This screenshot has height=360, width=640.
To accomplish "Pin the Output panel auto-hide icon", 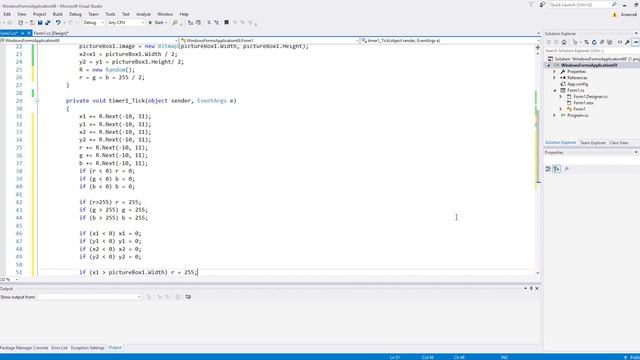I will [x=531, y=289].
